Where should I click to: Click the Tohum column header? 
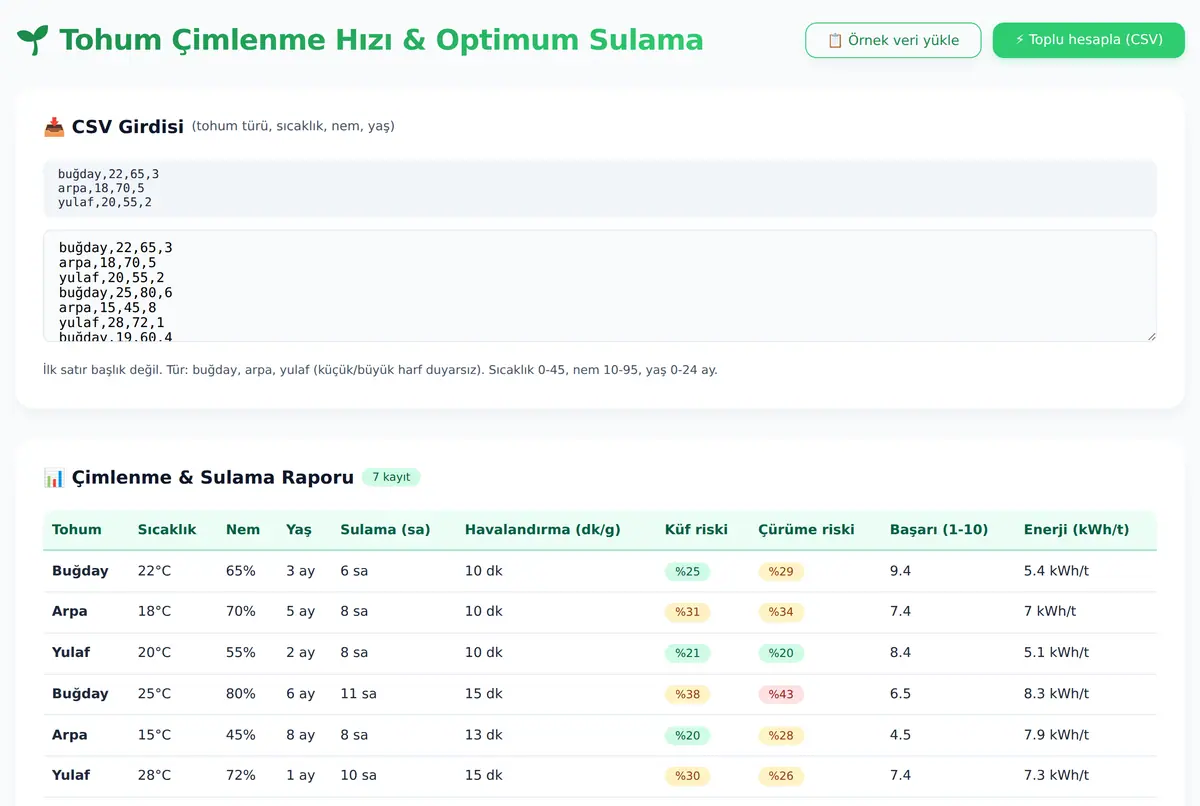(77, 530)
